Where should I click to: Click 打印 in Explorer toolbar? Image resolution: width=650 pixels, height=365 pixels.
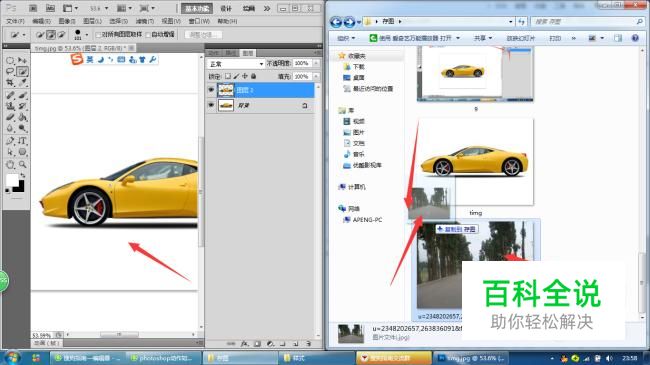(555, 38)
